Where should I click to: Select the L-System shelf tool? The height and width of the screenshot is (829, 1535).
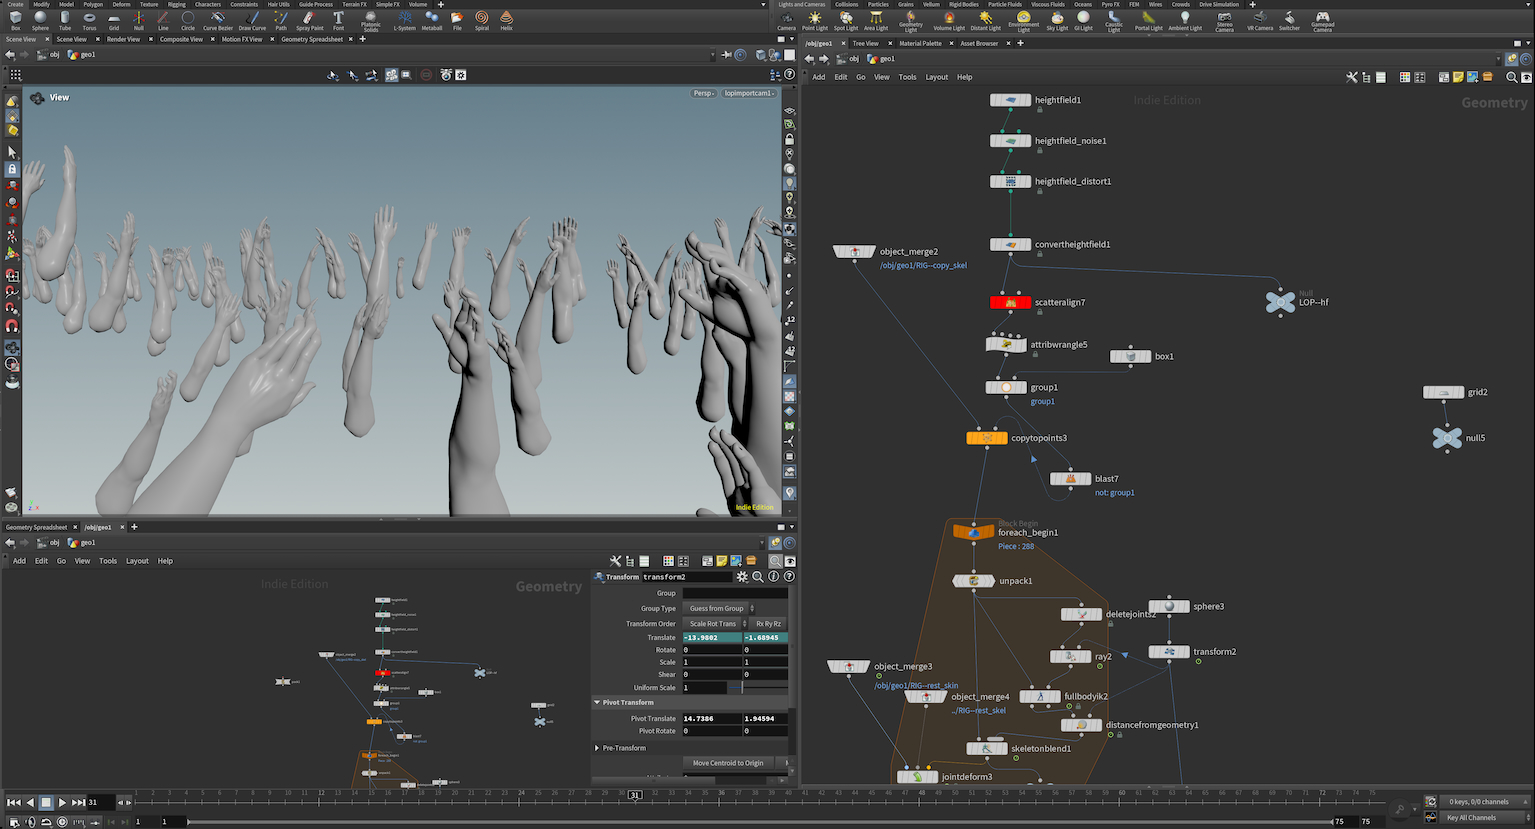(x=404, y=20)
